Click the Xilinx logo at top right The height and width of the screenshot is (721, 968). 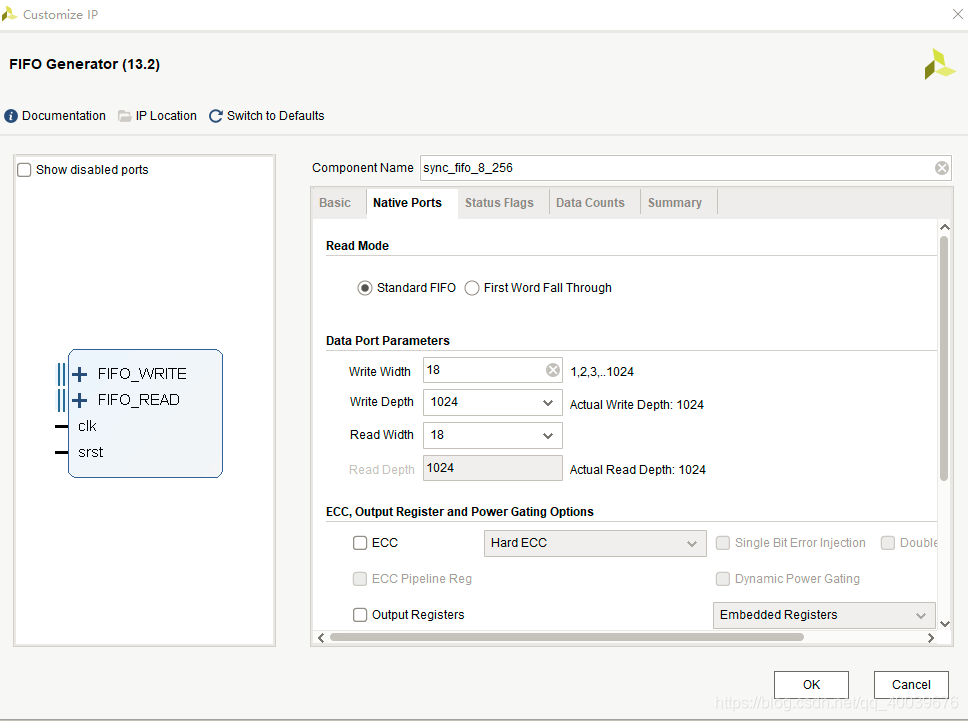940,64
